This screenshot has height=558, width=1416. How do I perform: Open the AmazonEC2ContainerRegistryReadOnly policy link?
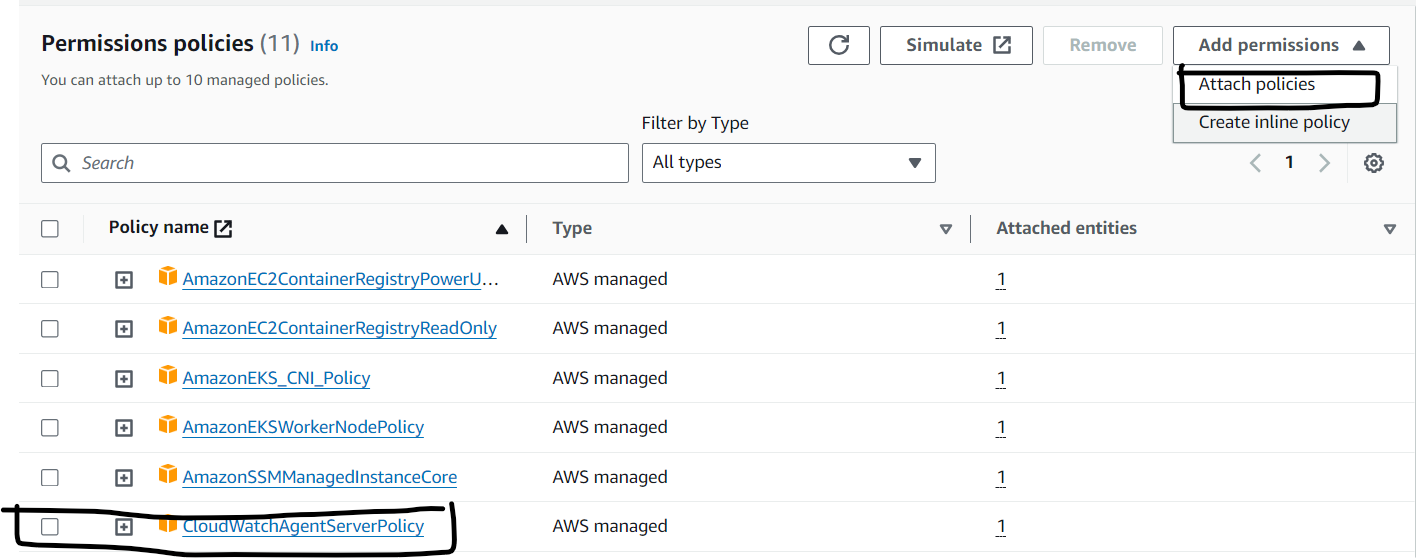340,329
